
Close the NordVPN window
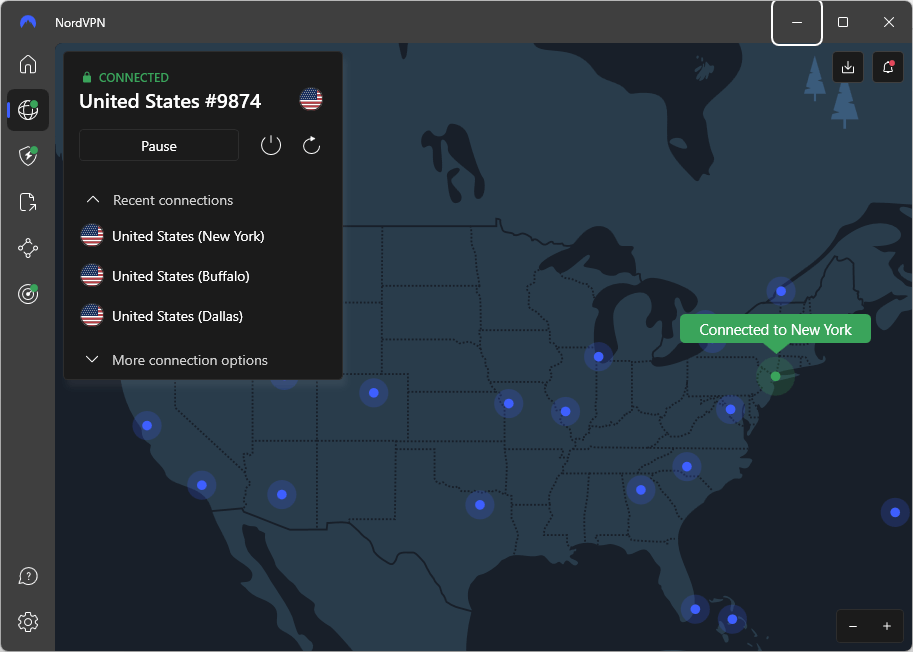click(x=889, y=22)
